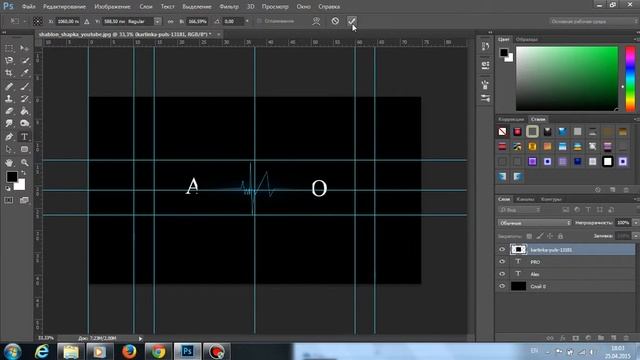This screenshot has height=360, width=640.
Task: Select the Paint Bucket tool
Action: point(24,111)
